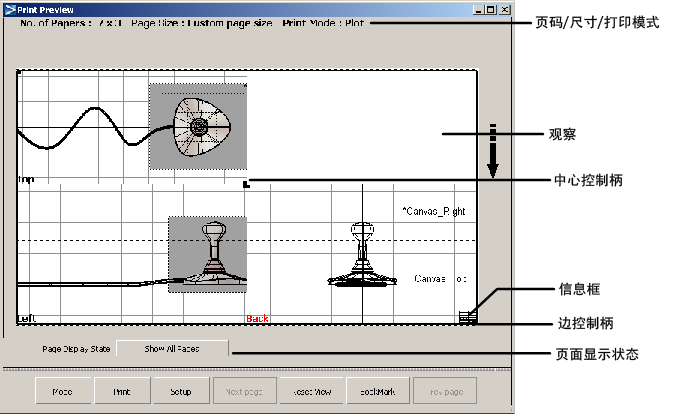
Task: Minimize the Print Preview window
Action: pyautogui.click(x=478, y=9)
